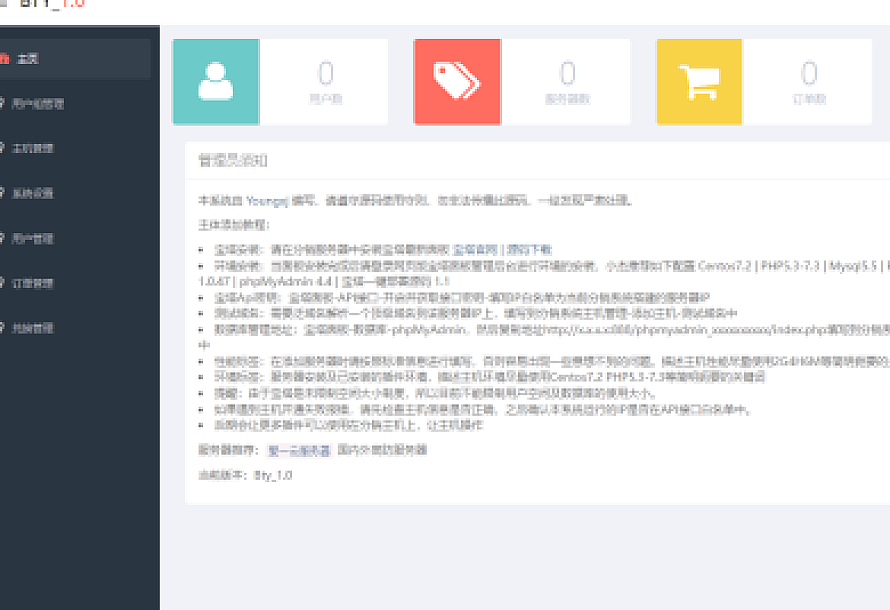890x610 pixels.
Task: Click the 用户数 count value
Action: pos(325,74)
